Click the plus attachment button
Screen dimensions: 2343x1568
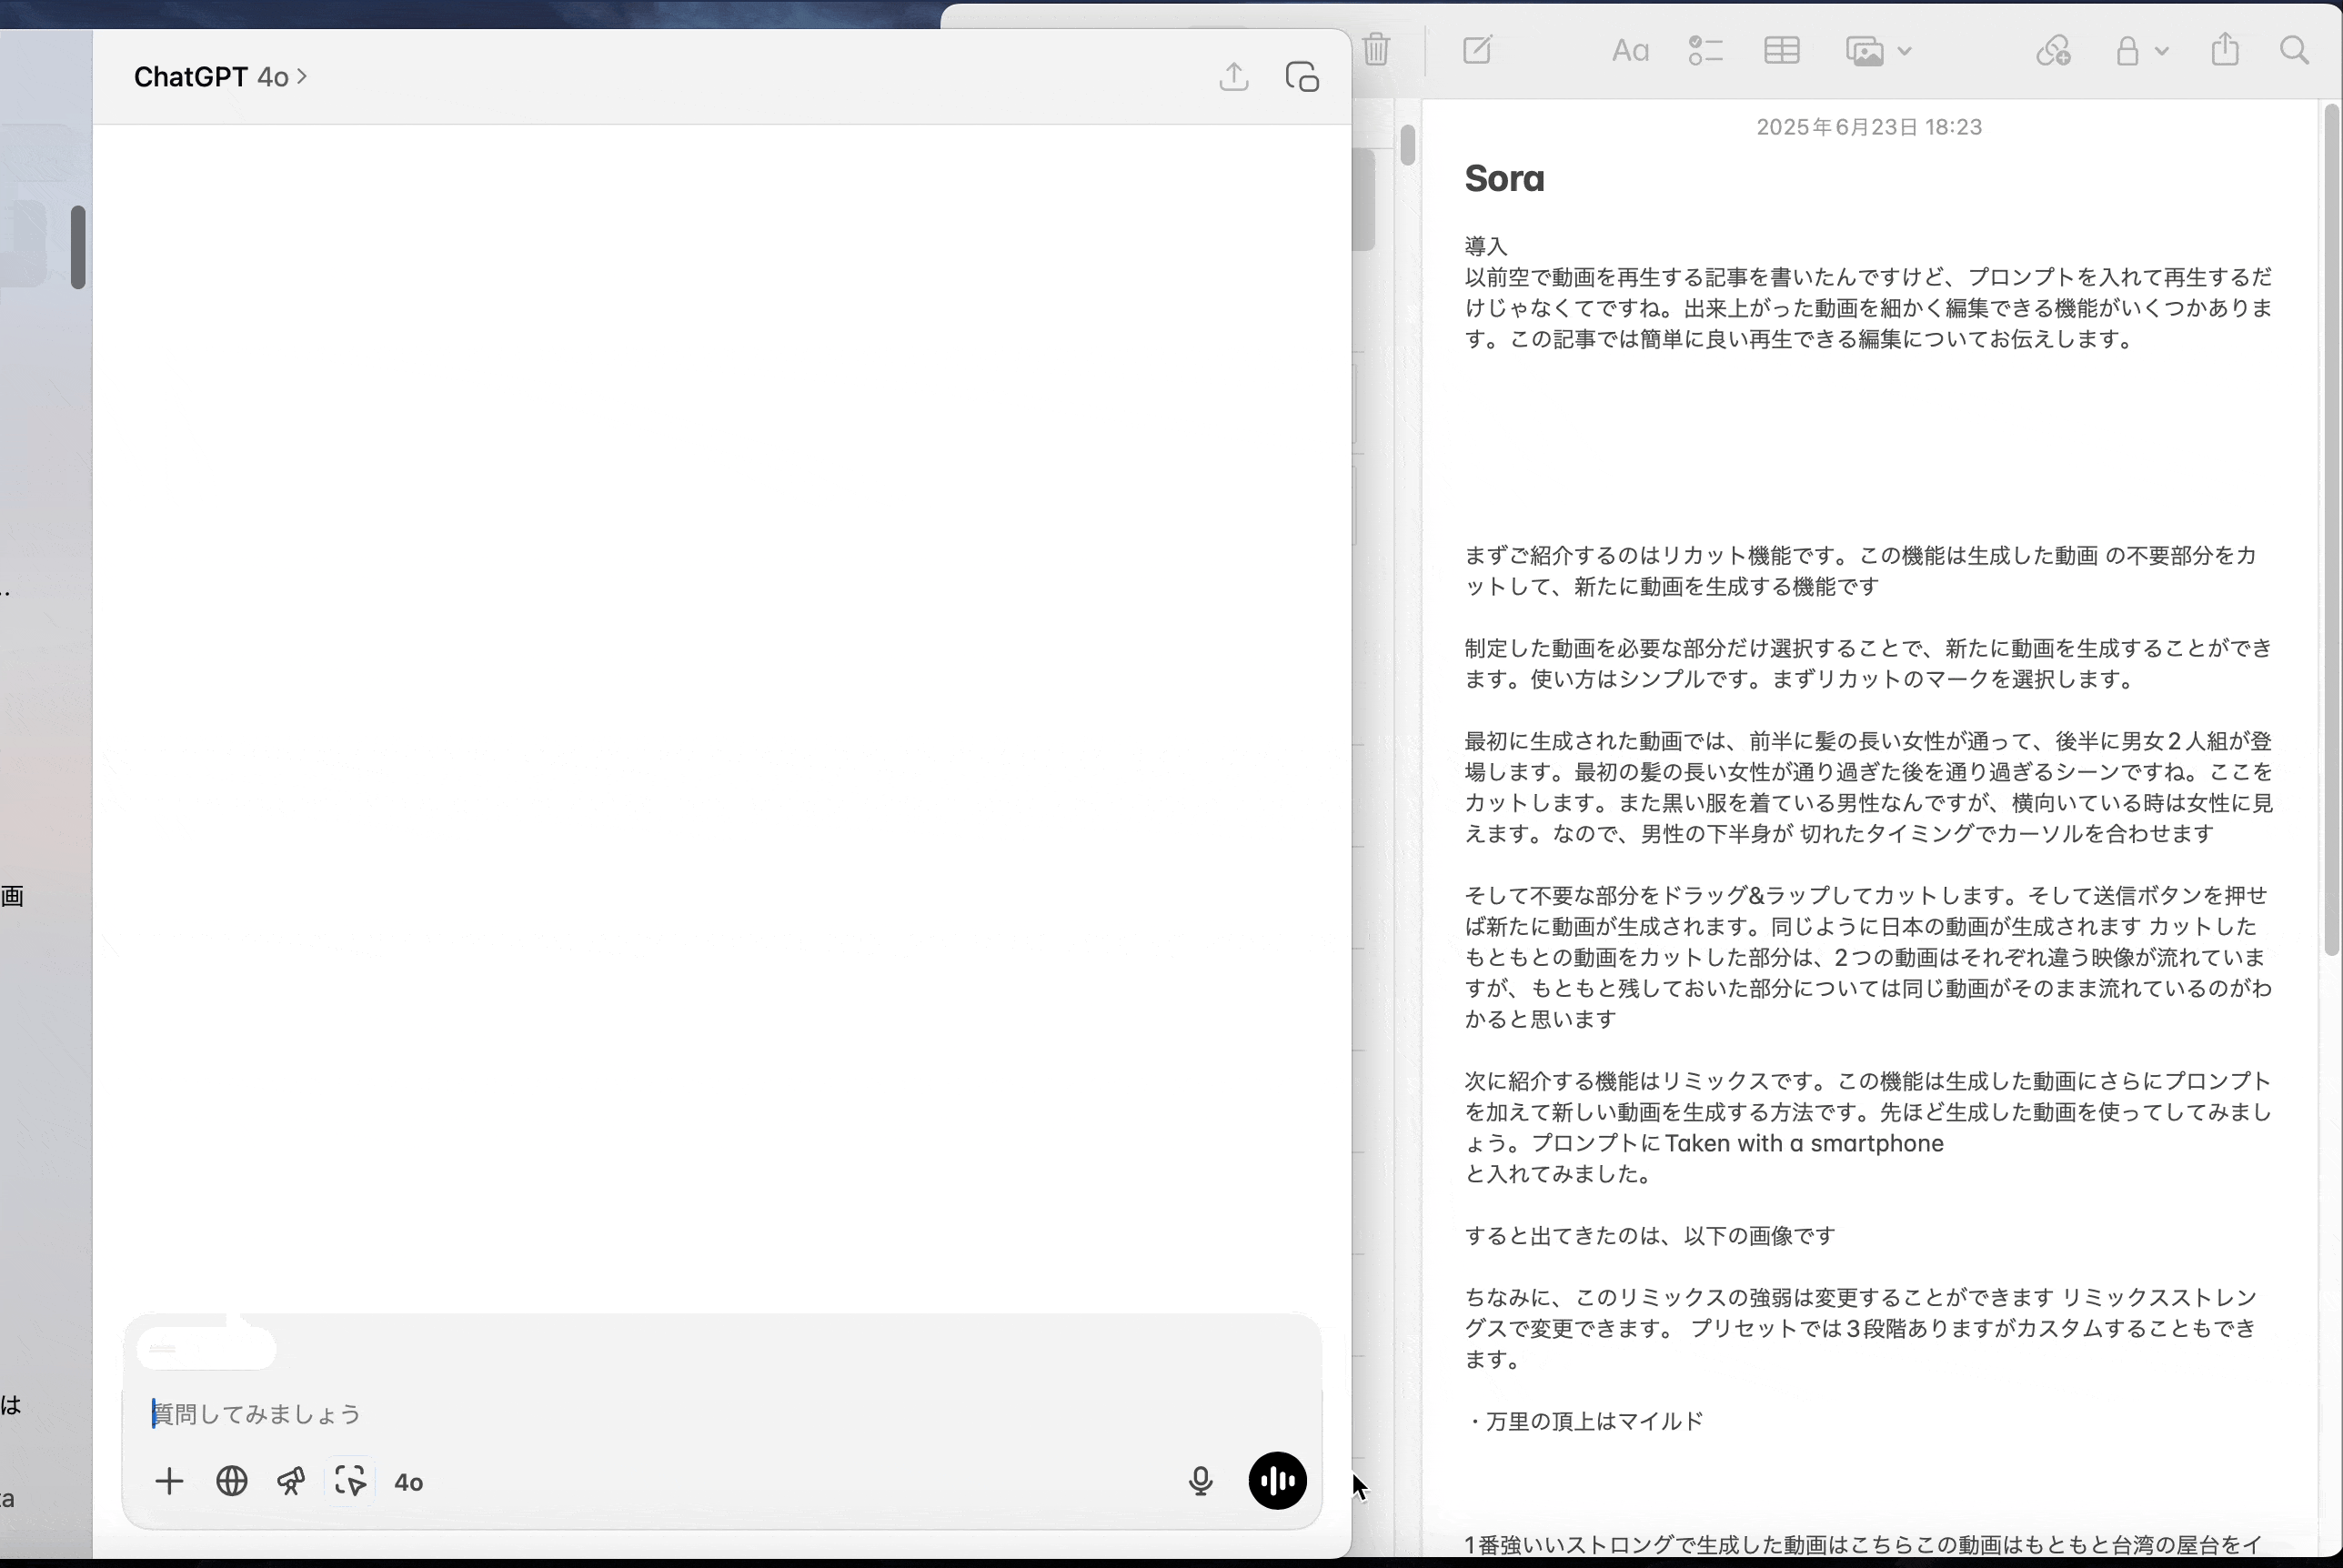pos(170,1481)
